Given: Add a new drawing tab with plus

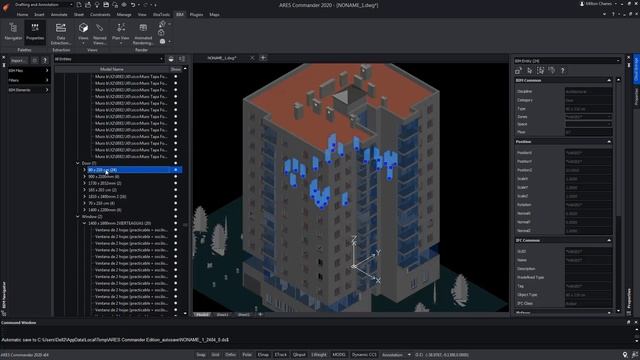Looking at the screenshot, I should (x=263, y=58).
